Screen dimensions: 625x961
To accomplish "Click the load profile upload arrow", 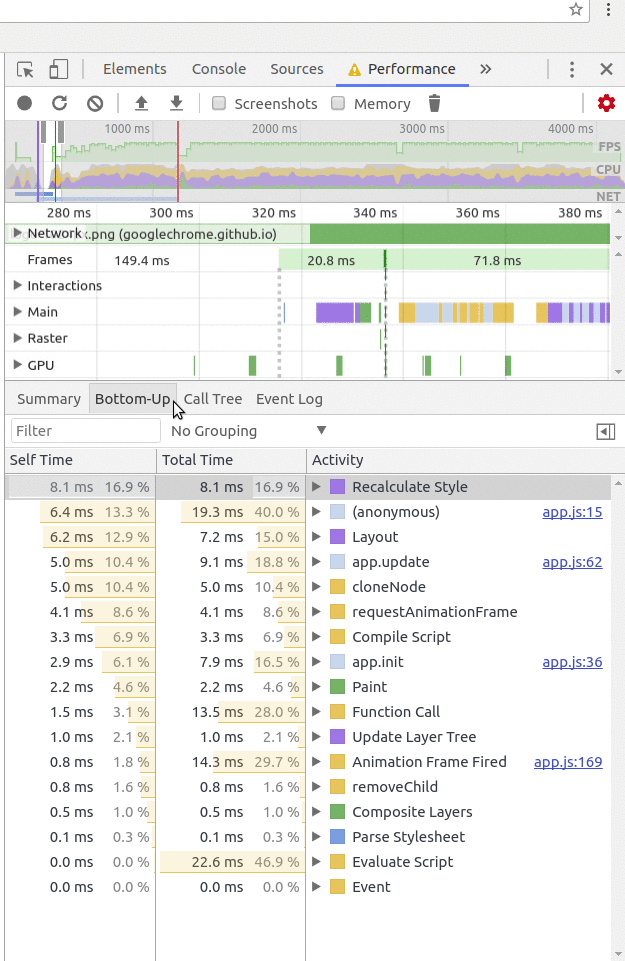I will tap(141, 103).
